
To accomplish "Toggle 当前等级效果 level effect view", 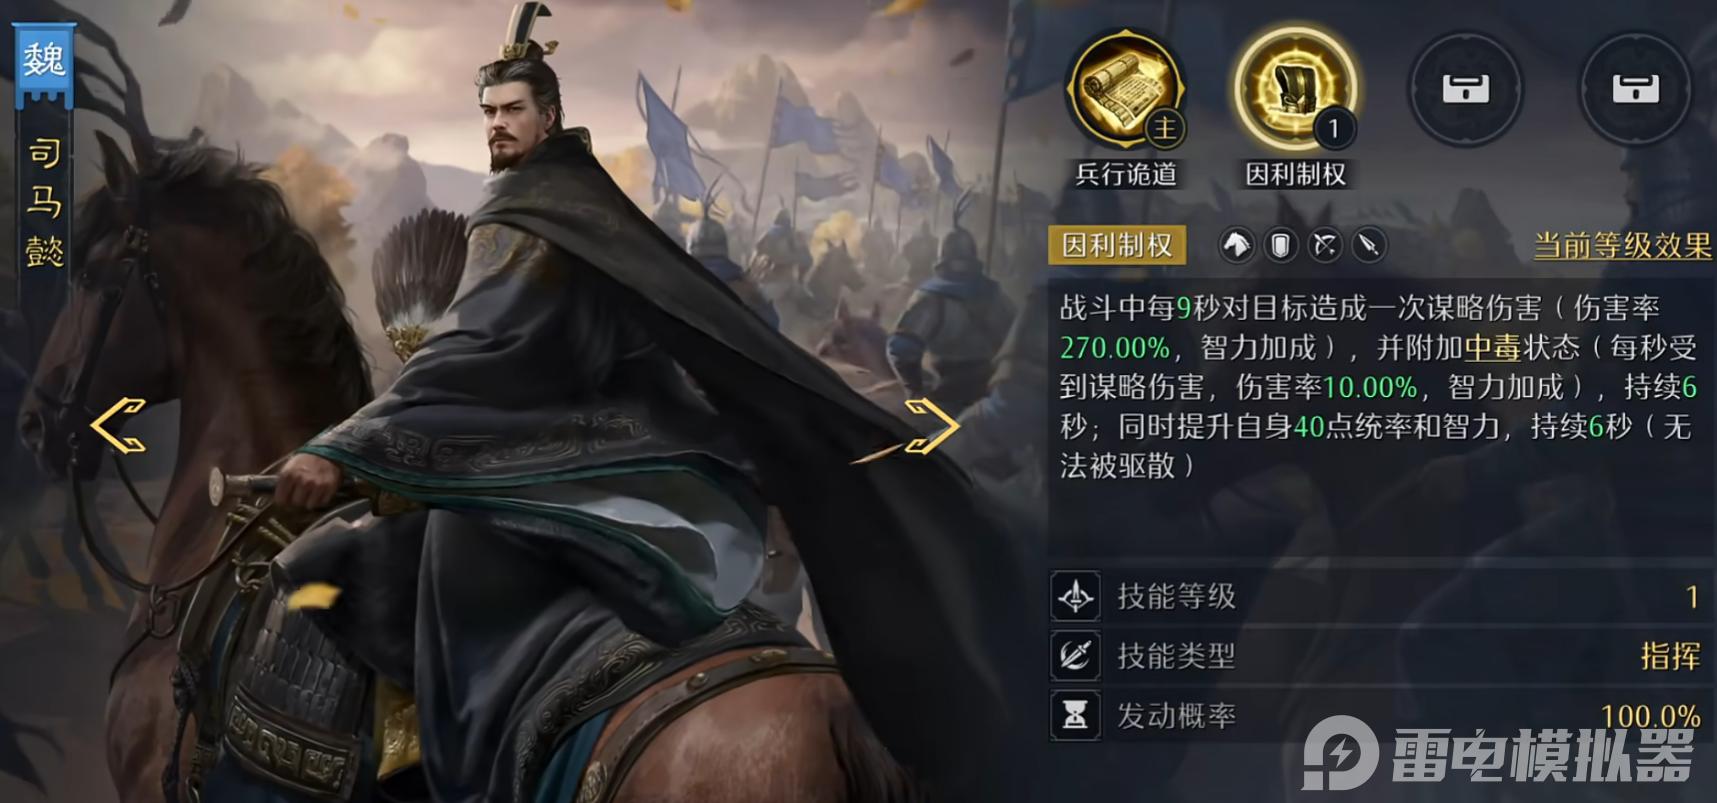I will pyautogui.click(x=1622, y=246).
